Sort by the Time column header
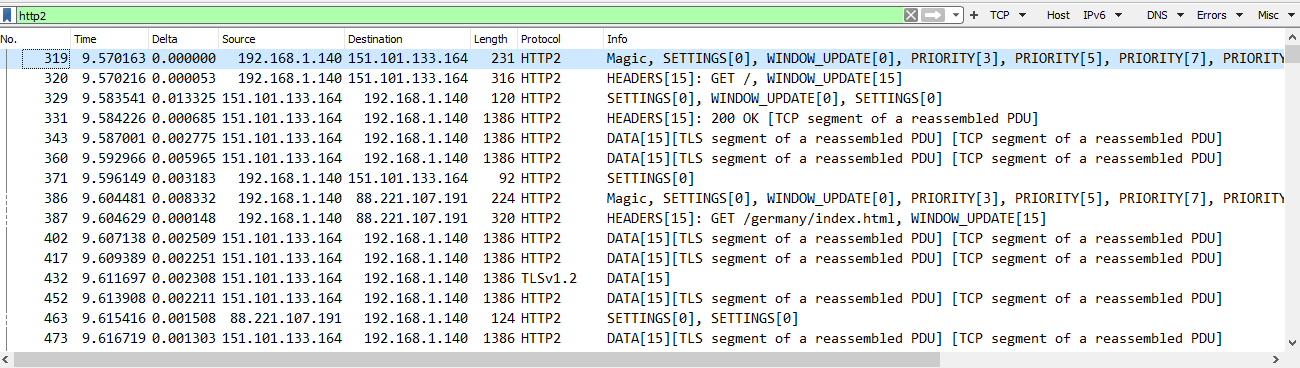1300x368 pixels. (110, 39)
